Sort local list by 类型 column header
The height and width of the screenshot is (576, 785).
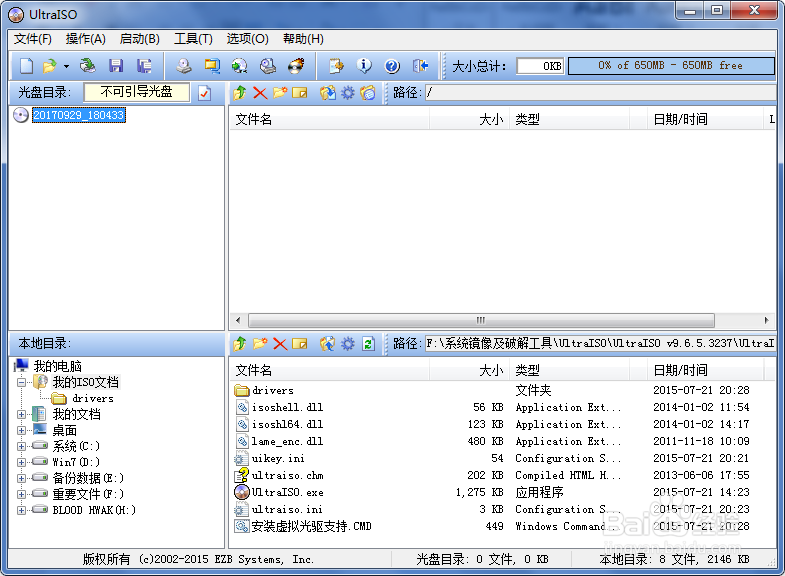[569, 370]
